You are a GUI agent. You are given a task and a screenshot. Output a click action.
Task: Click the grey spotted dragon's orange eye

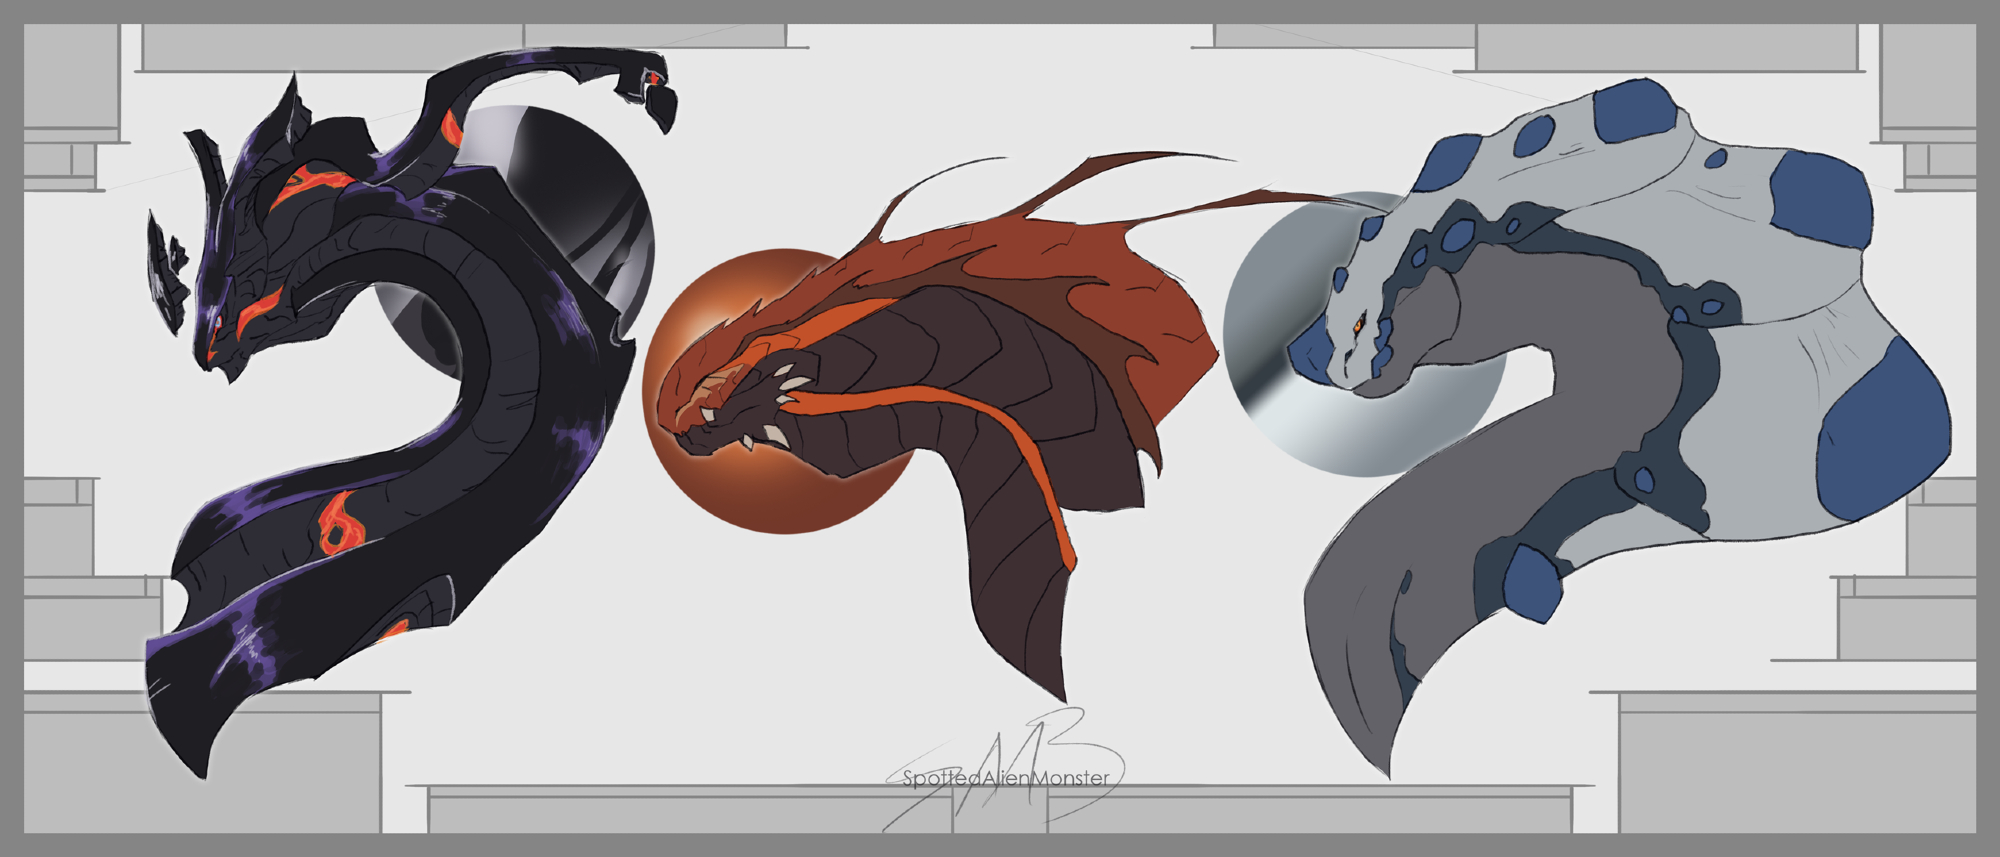(1359, 324)
